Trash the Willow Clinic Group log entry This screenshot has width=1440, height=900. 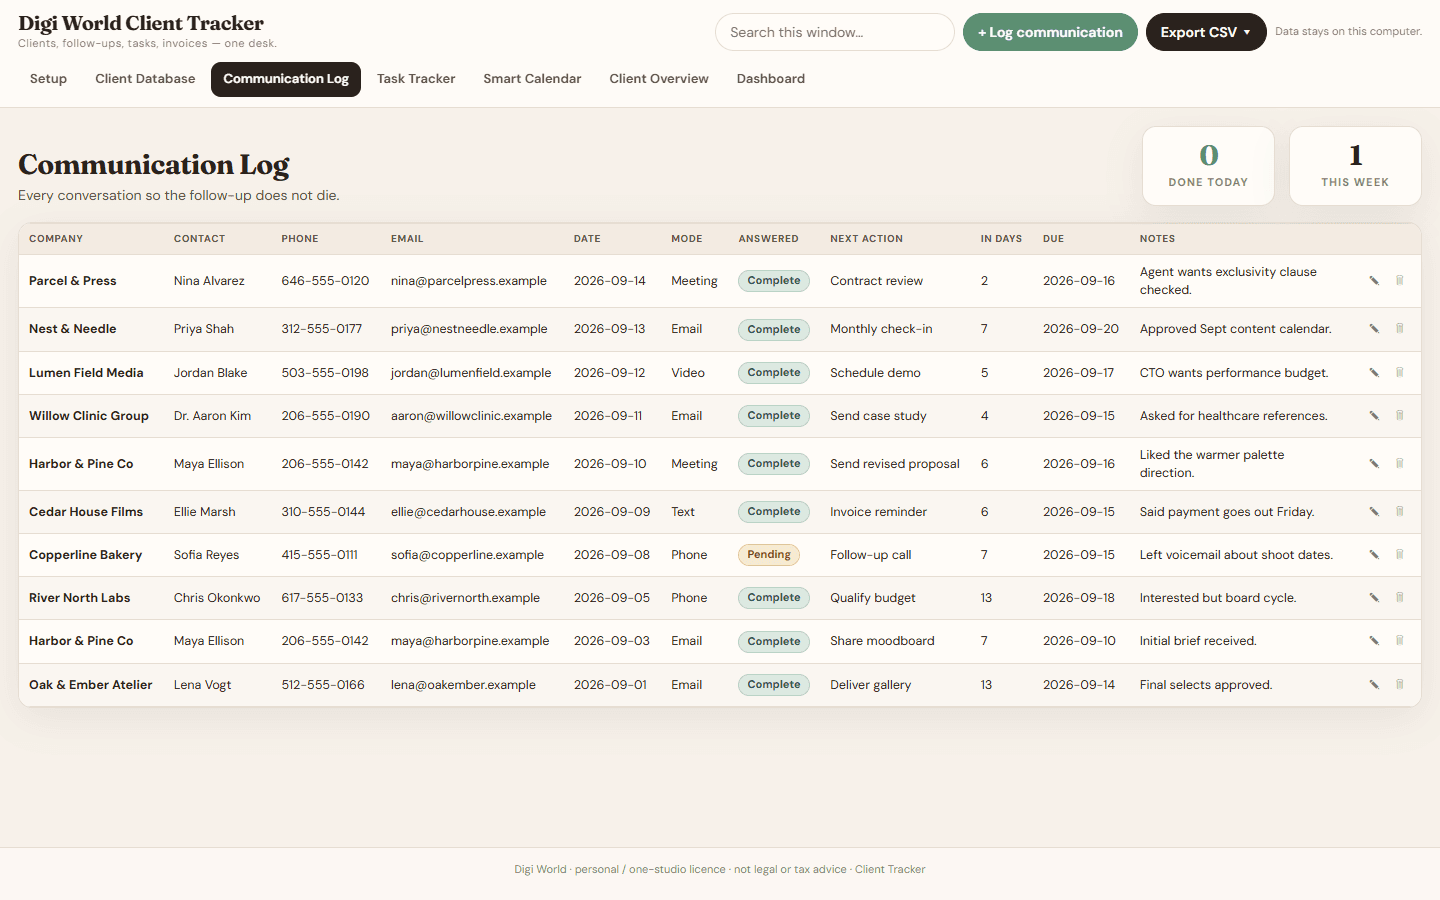[1400, 416]
